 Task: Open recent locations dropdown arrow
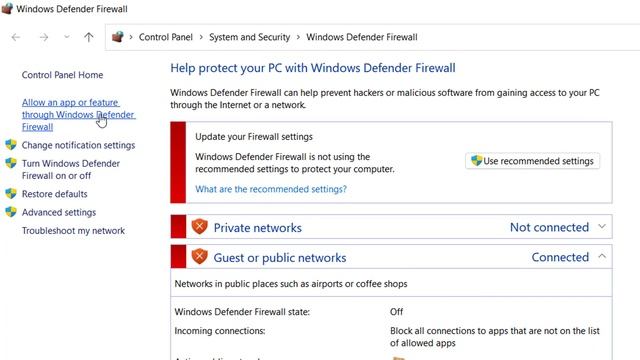pos(67,38)
